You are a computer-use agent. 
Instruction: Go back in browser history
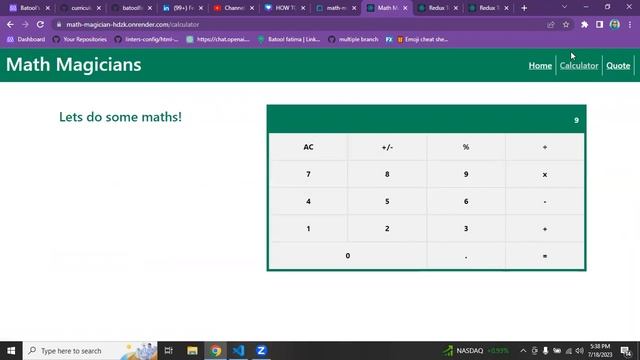point(10,24)
